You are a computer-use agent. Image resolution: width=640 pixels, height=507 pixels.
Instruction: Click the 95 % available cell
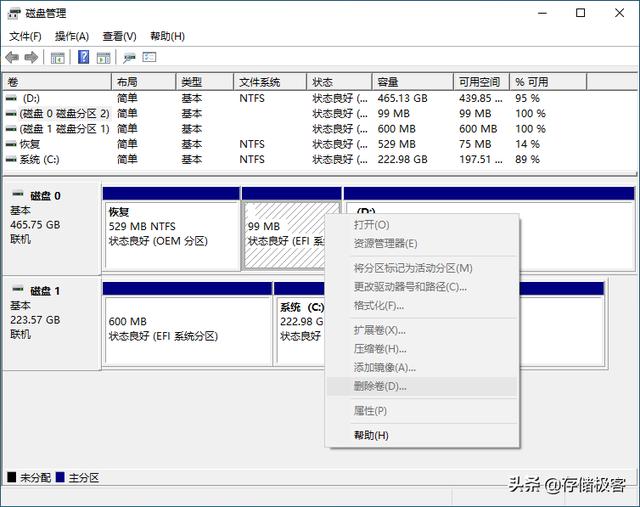tap(527, 98)
